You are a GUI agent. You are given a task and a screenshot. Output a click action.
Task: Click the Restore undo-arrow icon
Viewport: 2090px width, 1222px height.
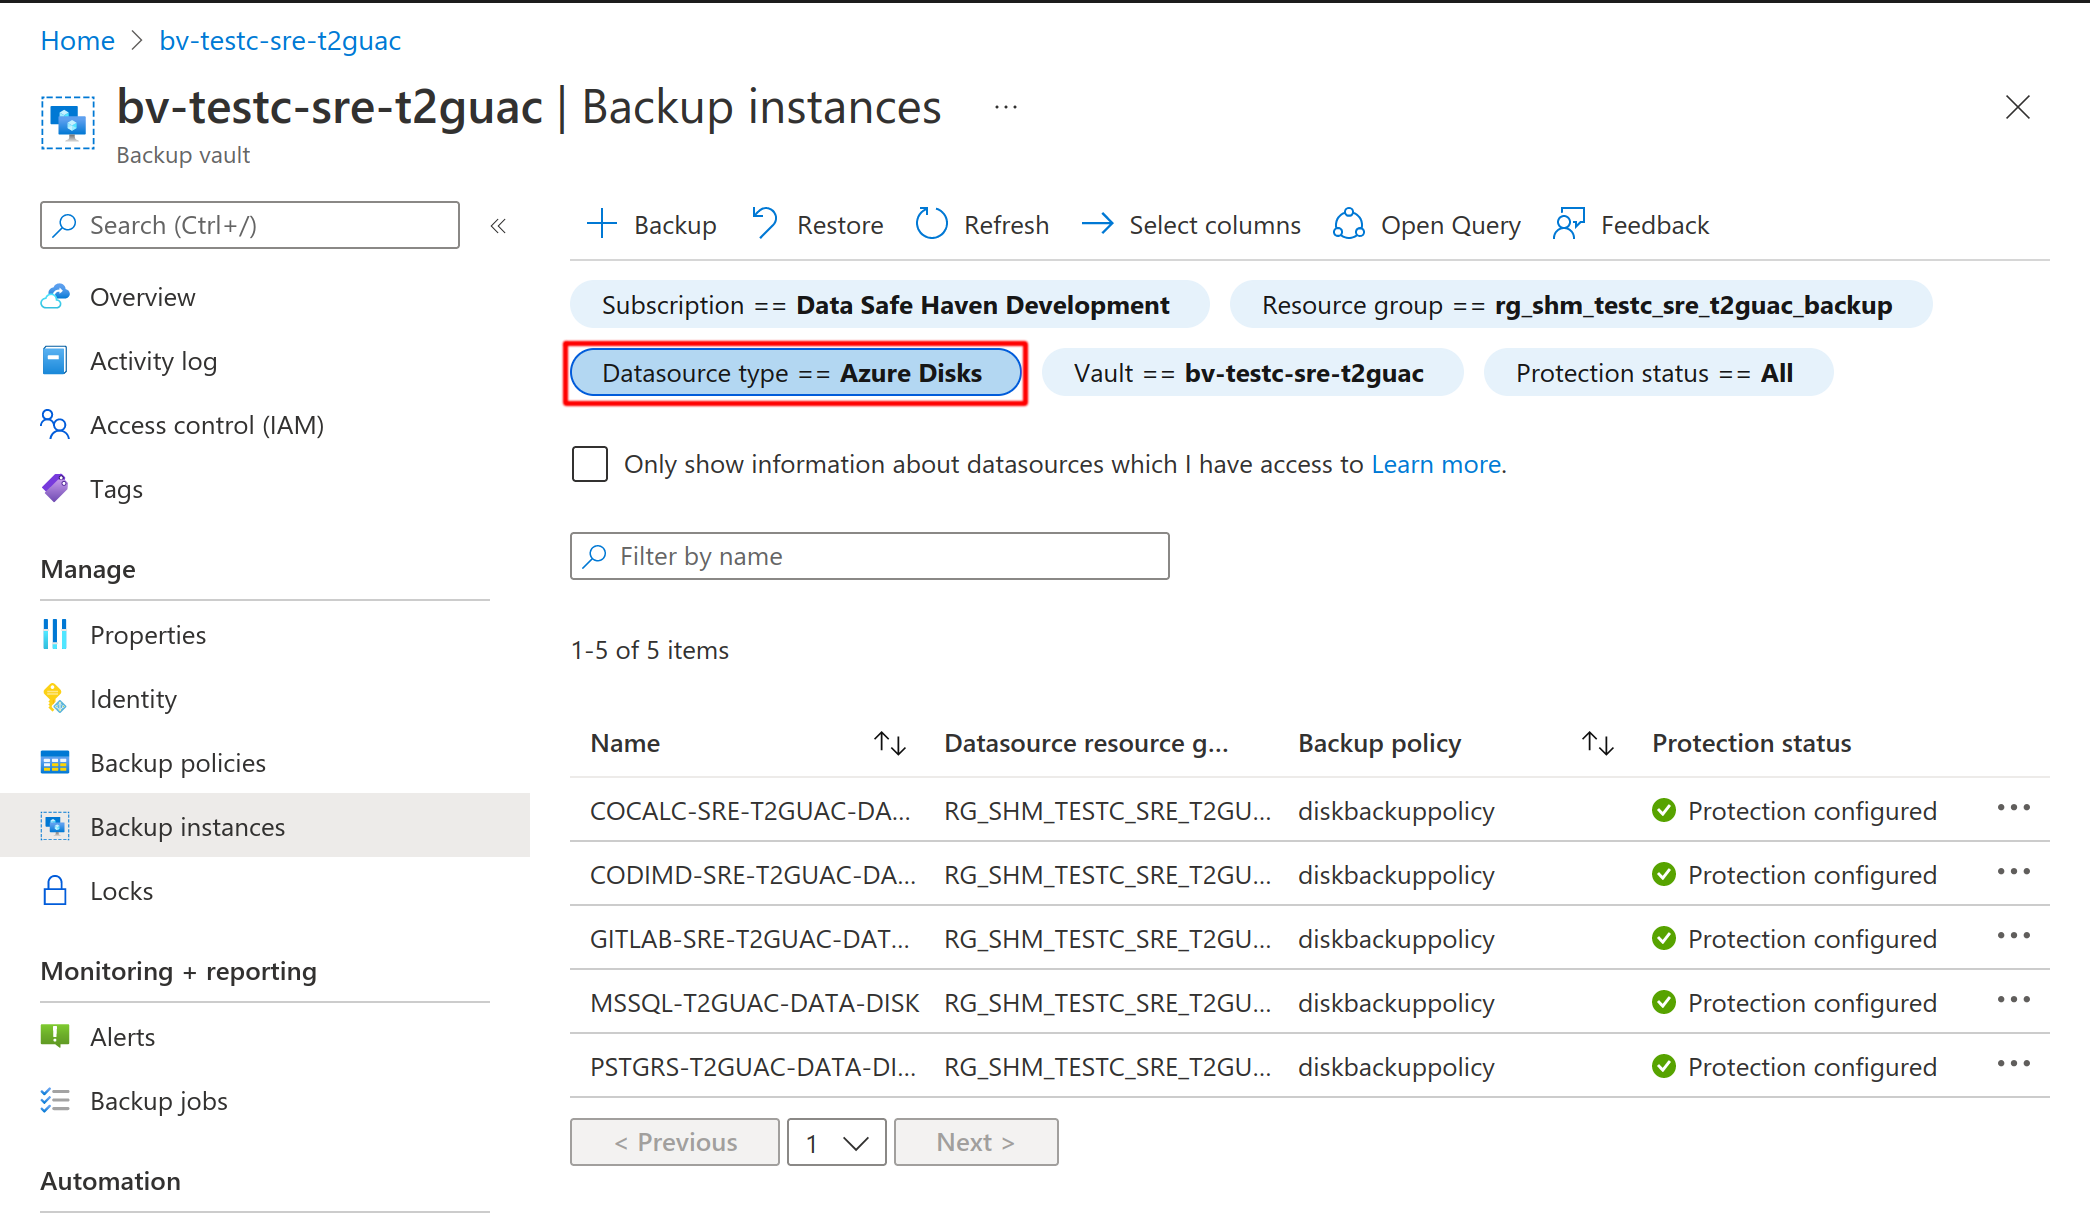pos(765,224)
